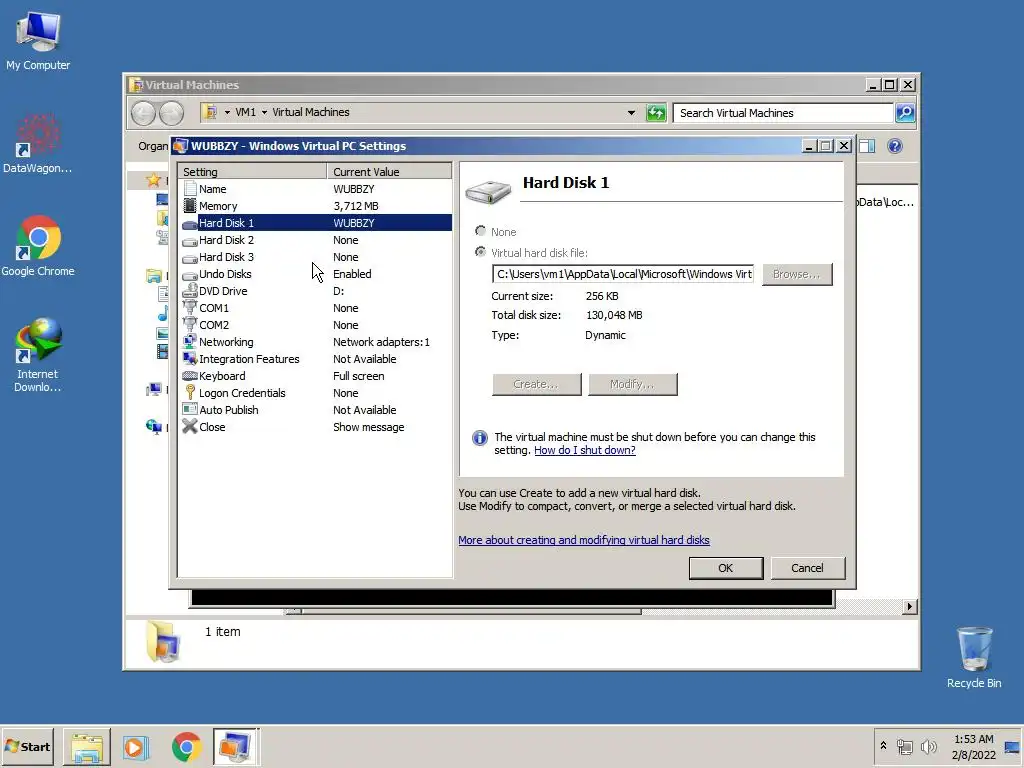Cancel the settings dialog
This screenshot has height=768, width=1024.
[807, 568]
